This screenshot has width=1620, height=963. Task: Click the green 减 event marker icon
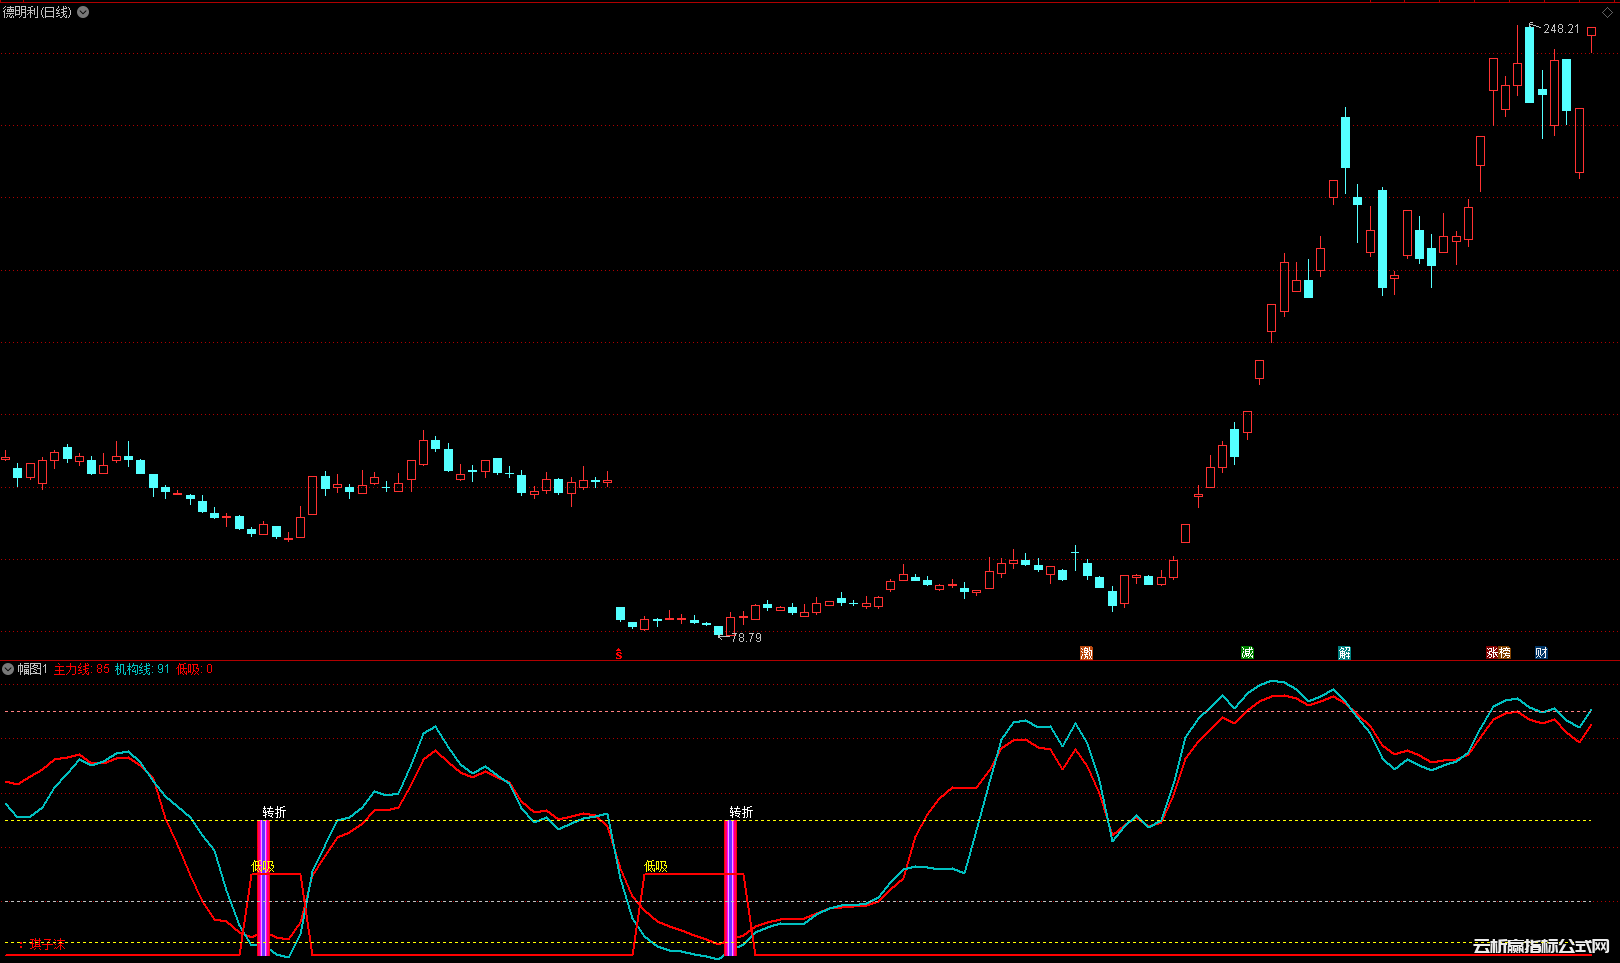tap(1247, 653)
